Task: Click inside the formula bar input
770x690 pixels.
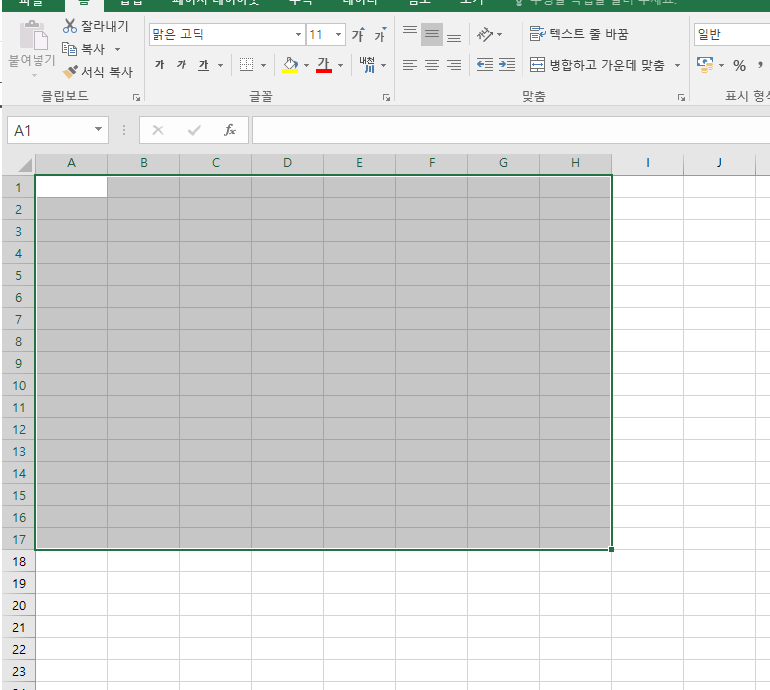Action: point(511,130)
